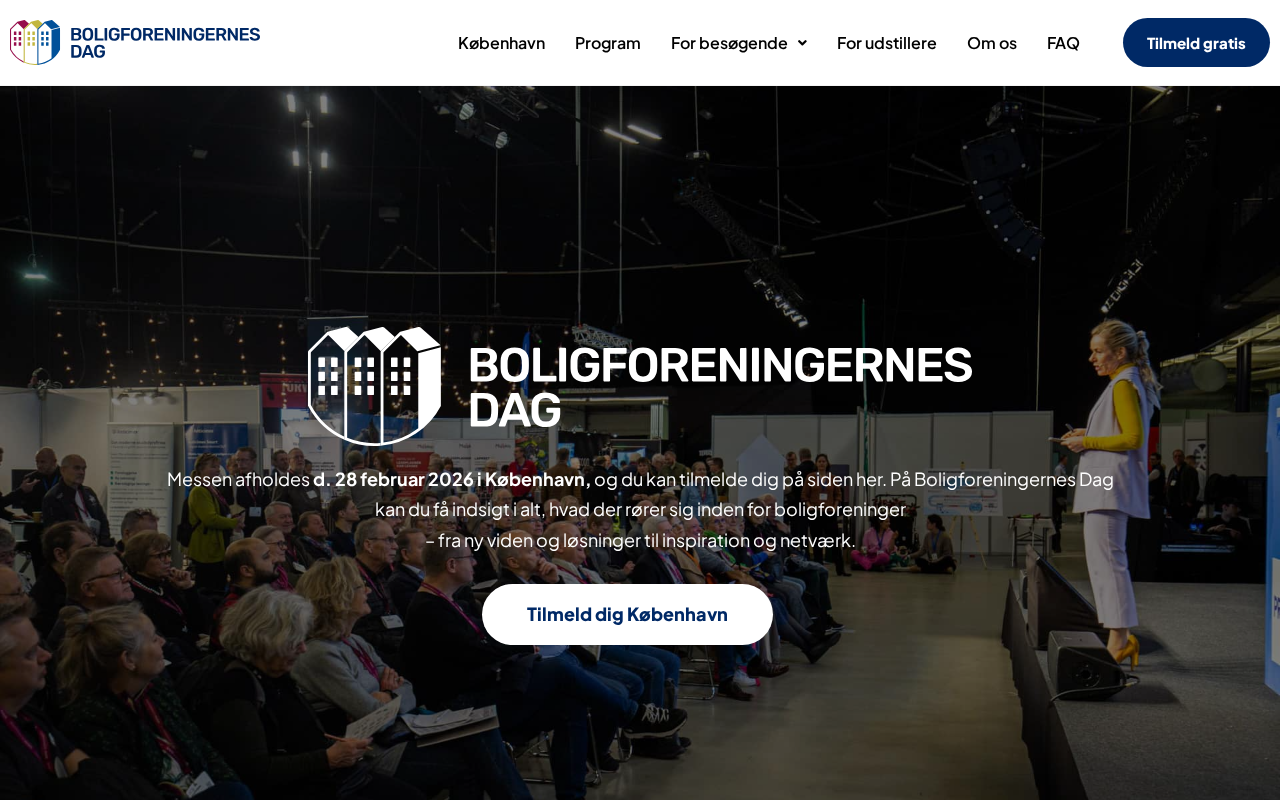Click the large white Boligforeningernes Dag heading
The width and height of the screenshot is (1280, 800).
[720, 387]
